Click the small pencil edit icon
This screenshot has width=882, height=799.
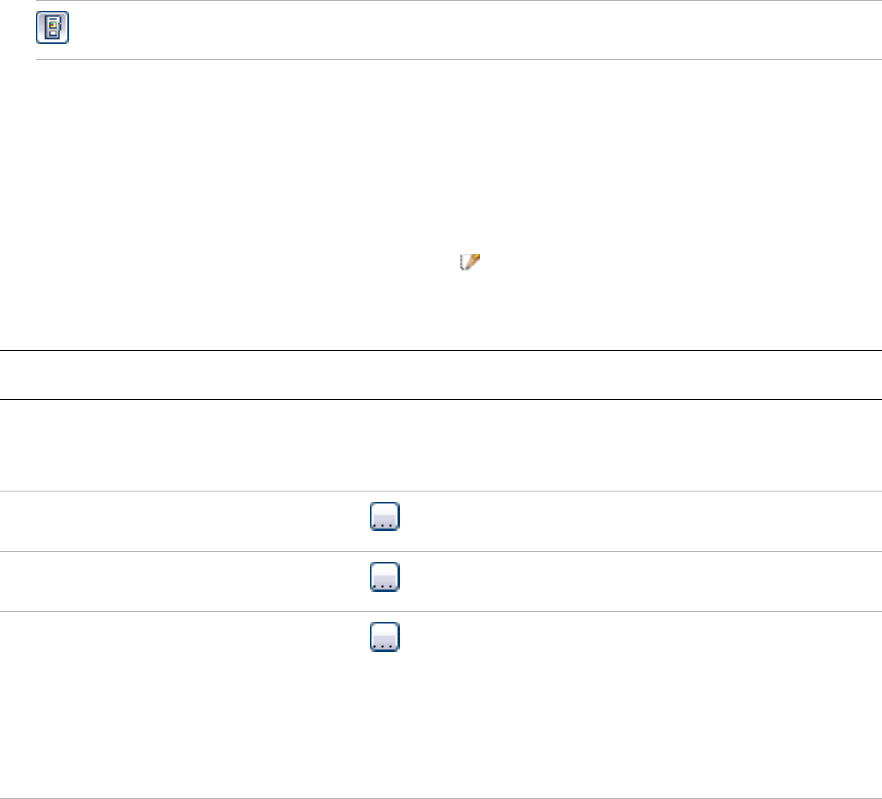click(470, 262)
